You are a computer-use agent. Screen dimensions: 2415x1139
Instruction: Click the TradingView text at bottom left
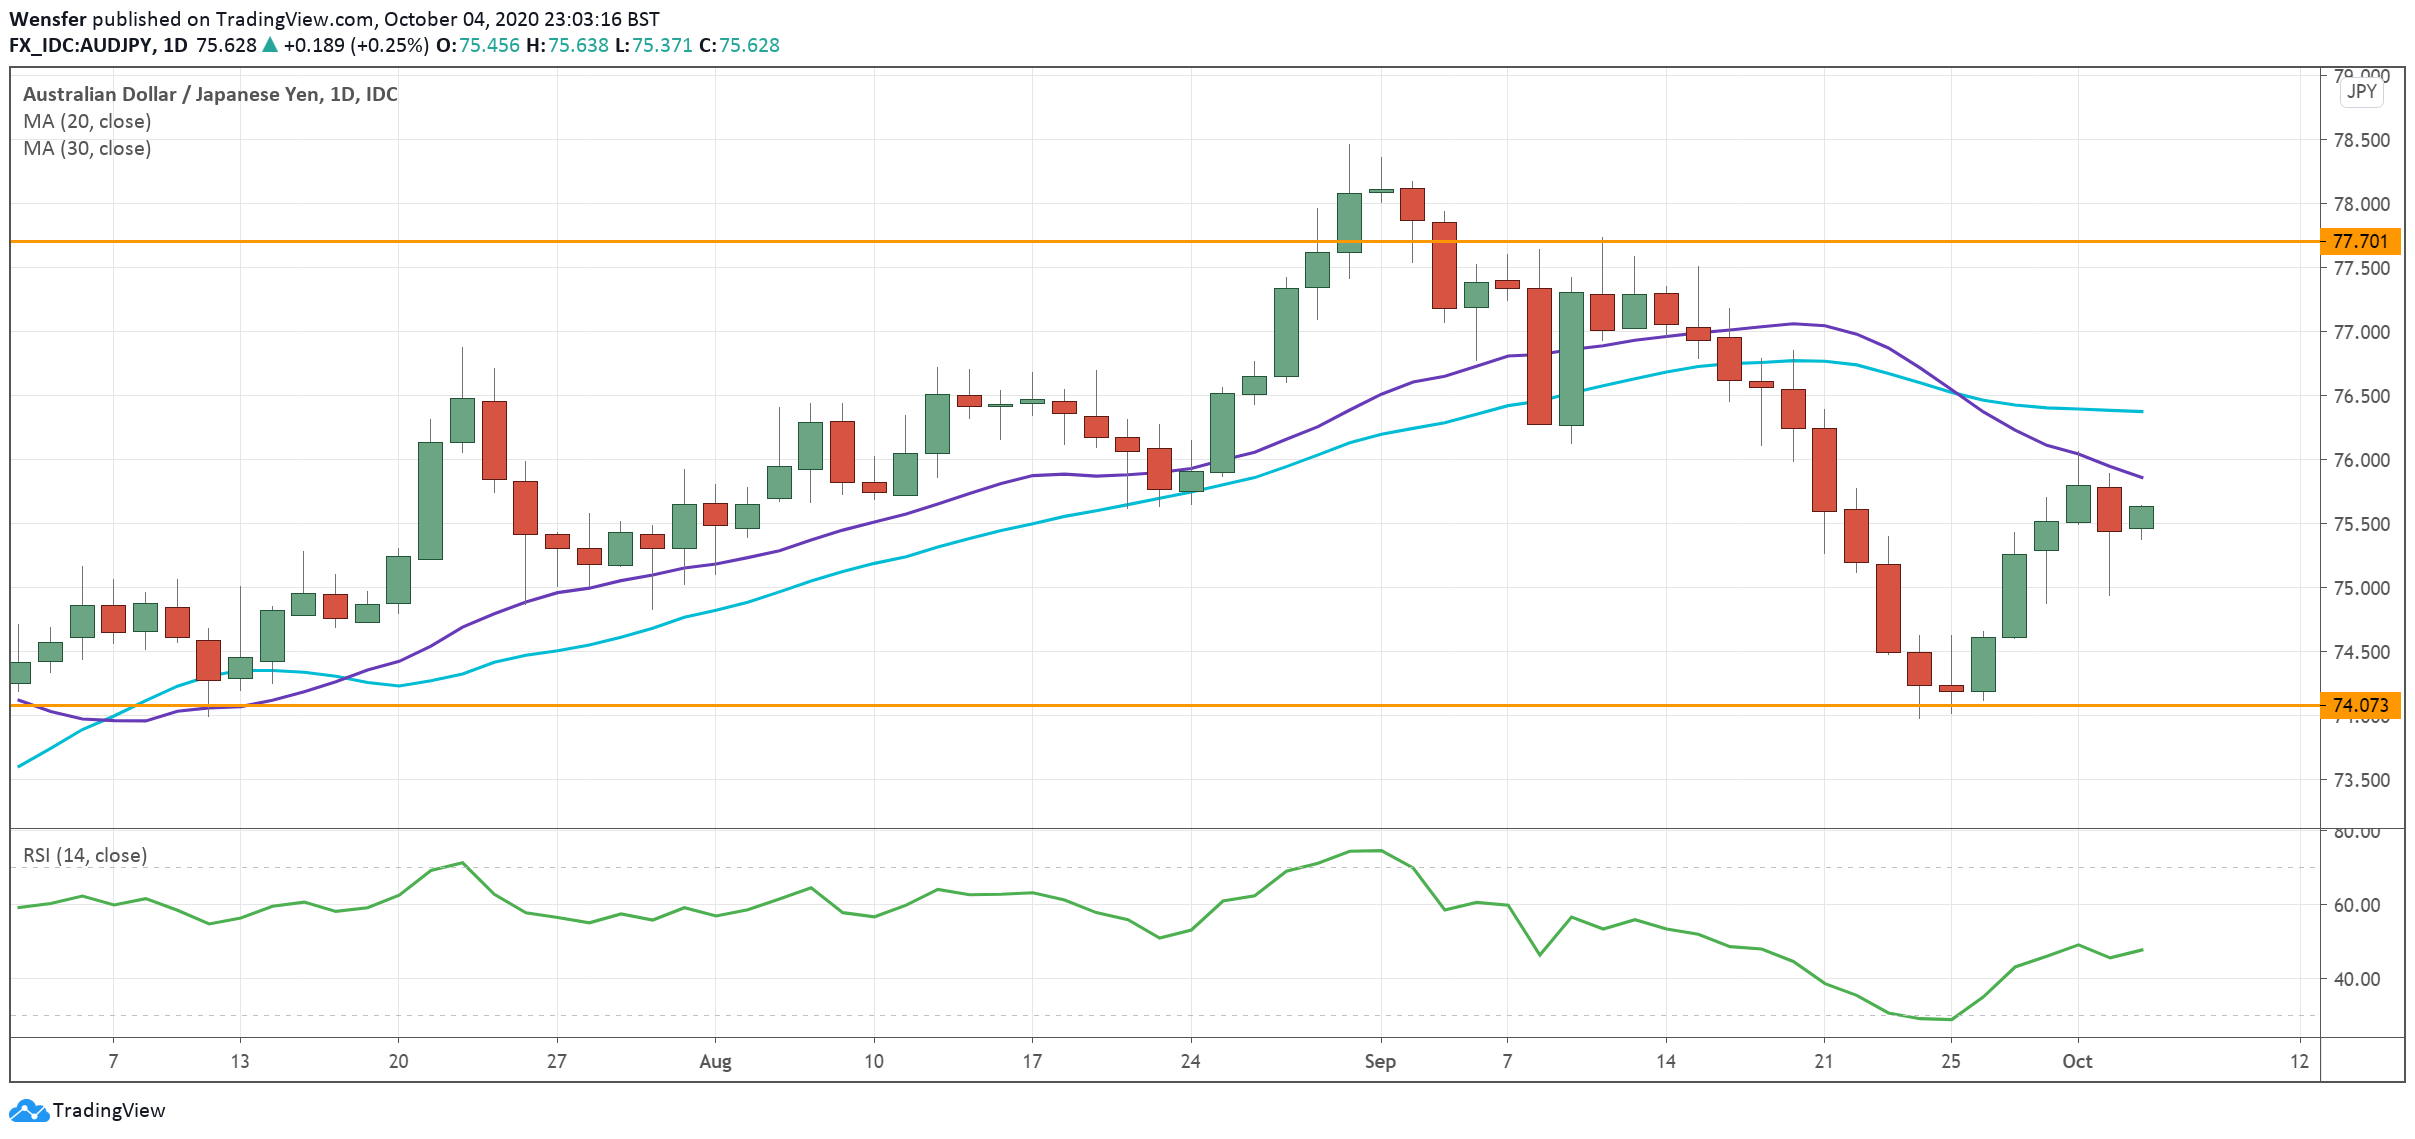(108, 1111)
